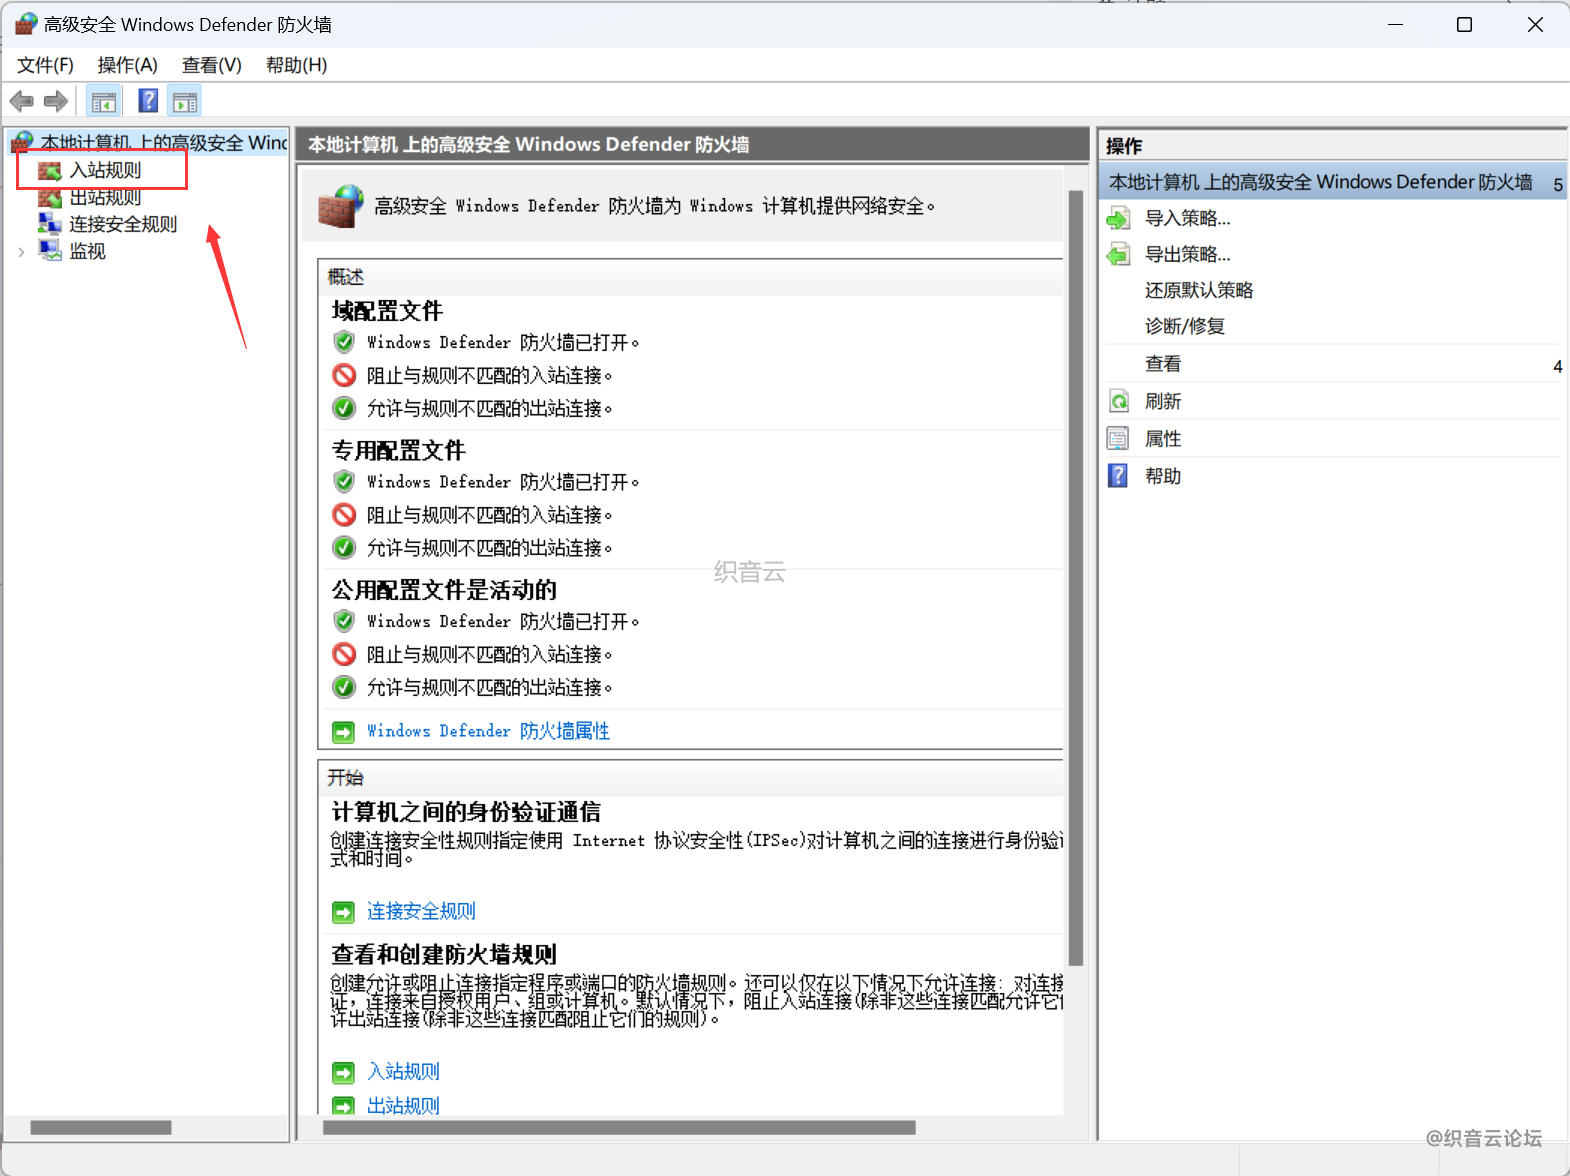The height and width of the screenshot is (1176, 1570).
Task: Open the 出站规则 link in center pane
Action: 403,1106
